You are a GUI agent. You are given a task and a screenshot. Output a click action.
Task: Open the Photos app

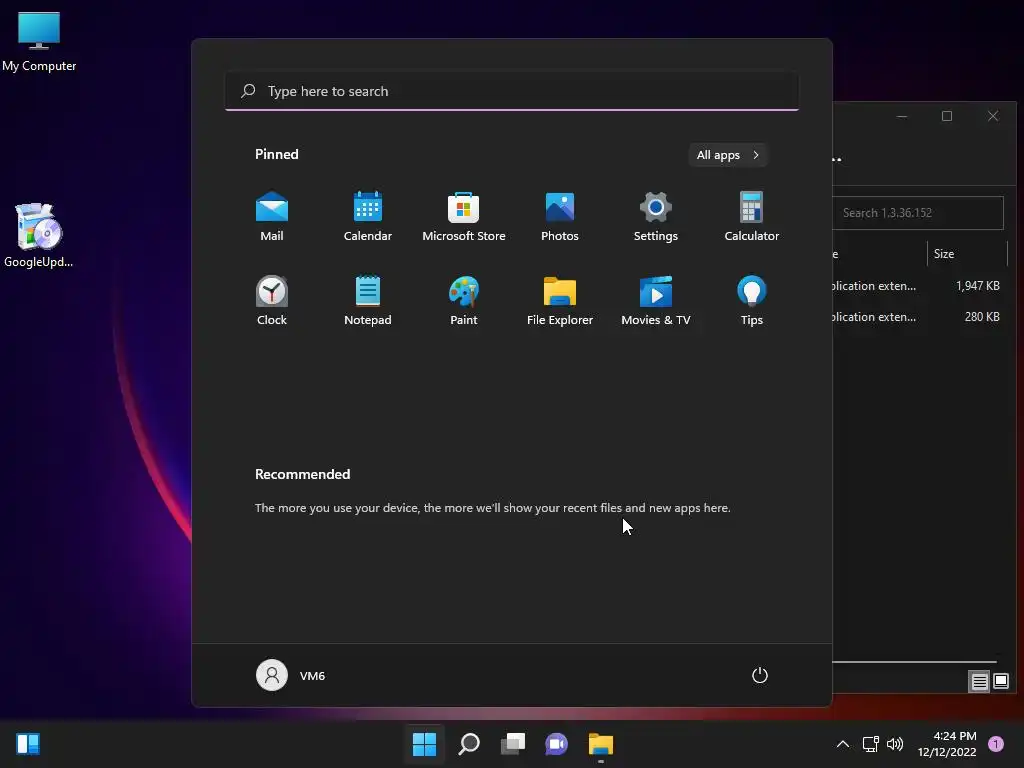560,217
